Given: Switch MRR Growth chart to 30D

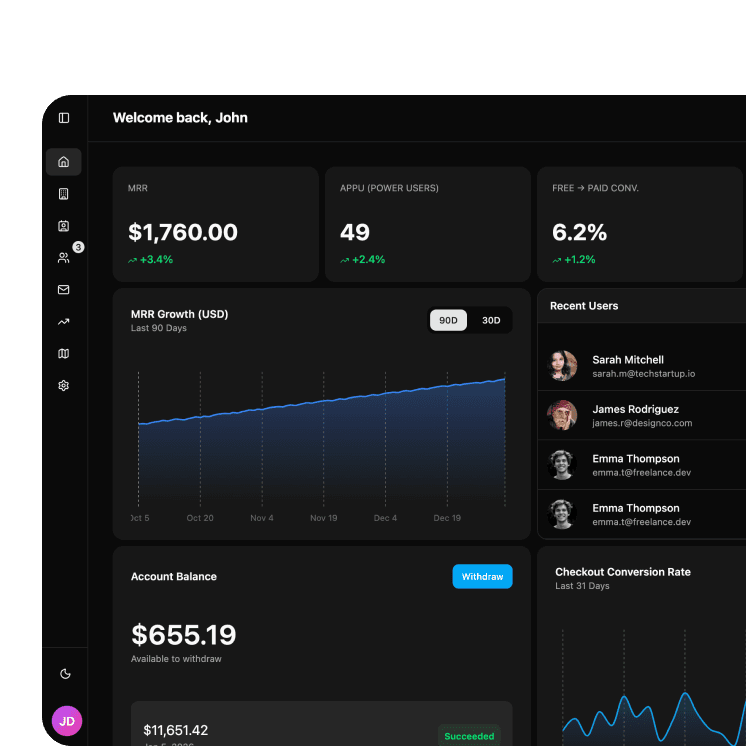Looking at the screenshot, I should click(x=491, y=320).
